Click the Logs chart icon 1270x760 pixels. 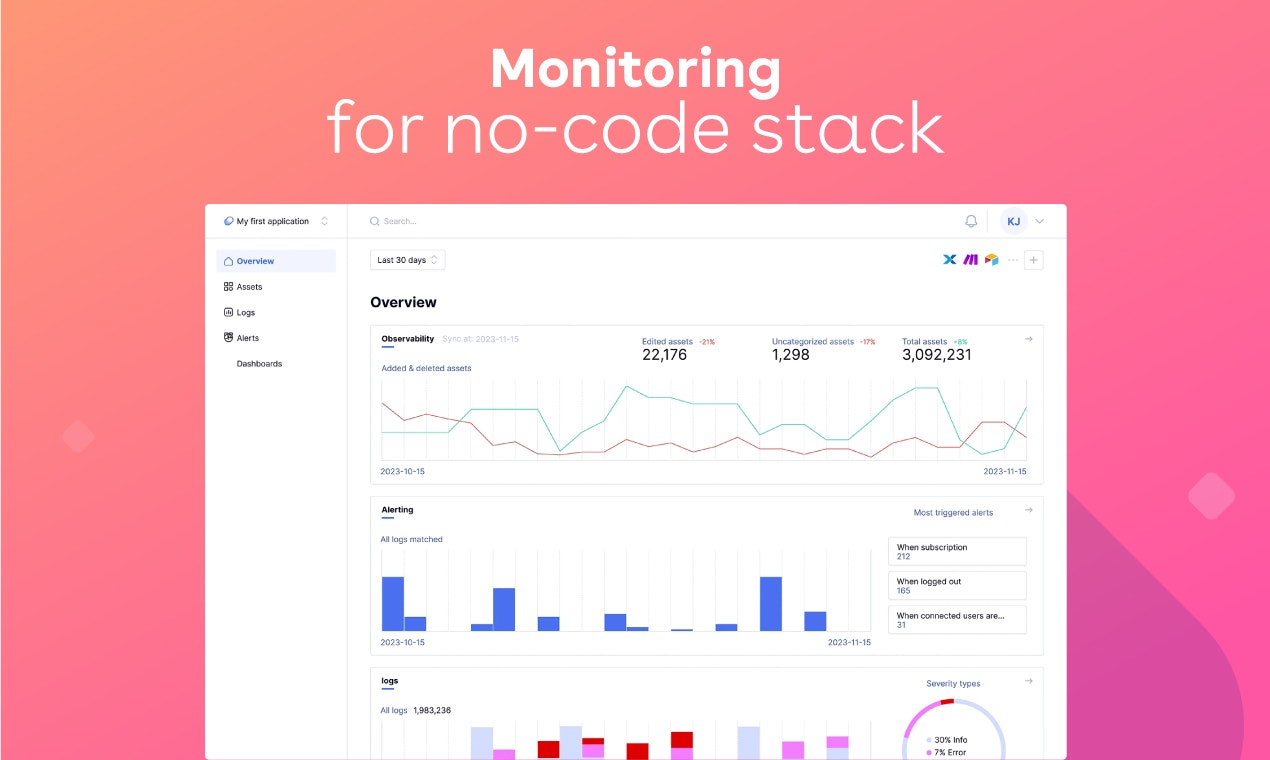click(x=228, y=312)
